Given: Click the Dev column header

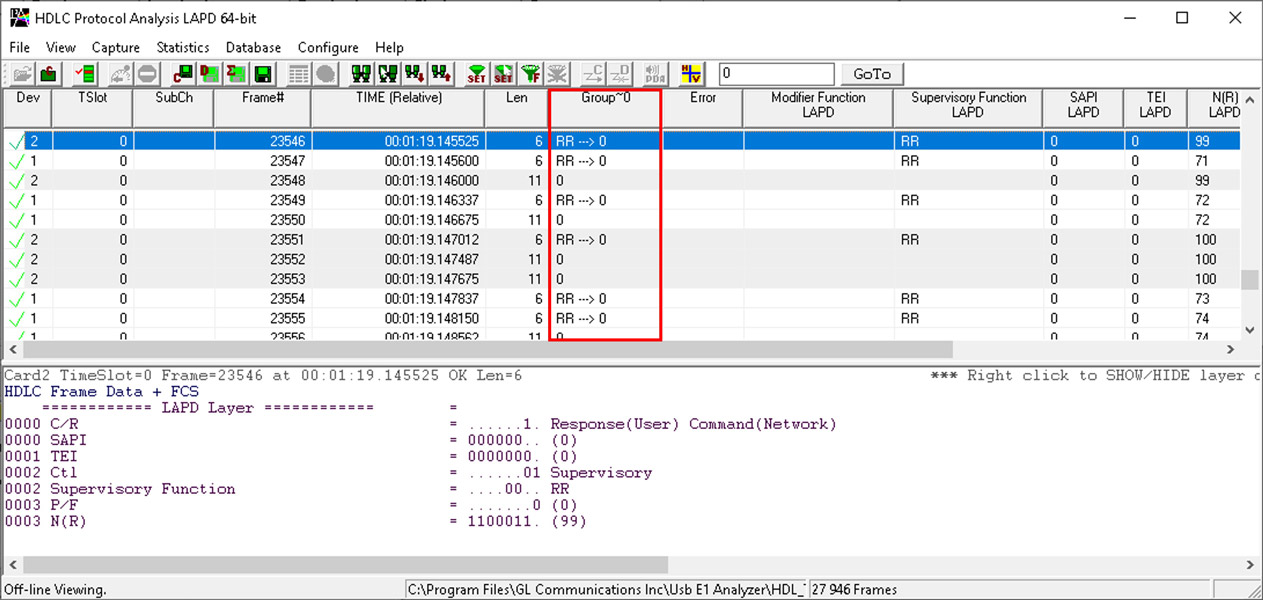Looking at the screenshot, I should tap(27, 108).
